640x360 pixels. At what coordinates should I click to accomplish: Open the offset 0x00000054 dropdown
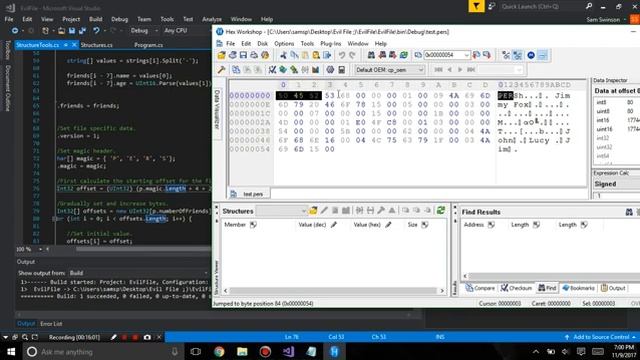[467, 55]
